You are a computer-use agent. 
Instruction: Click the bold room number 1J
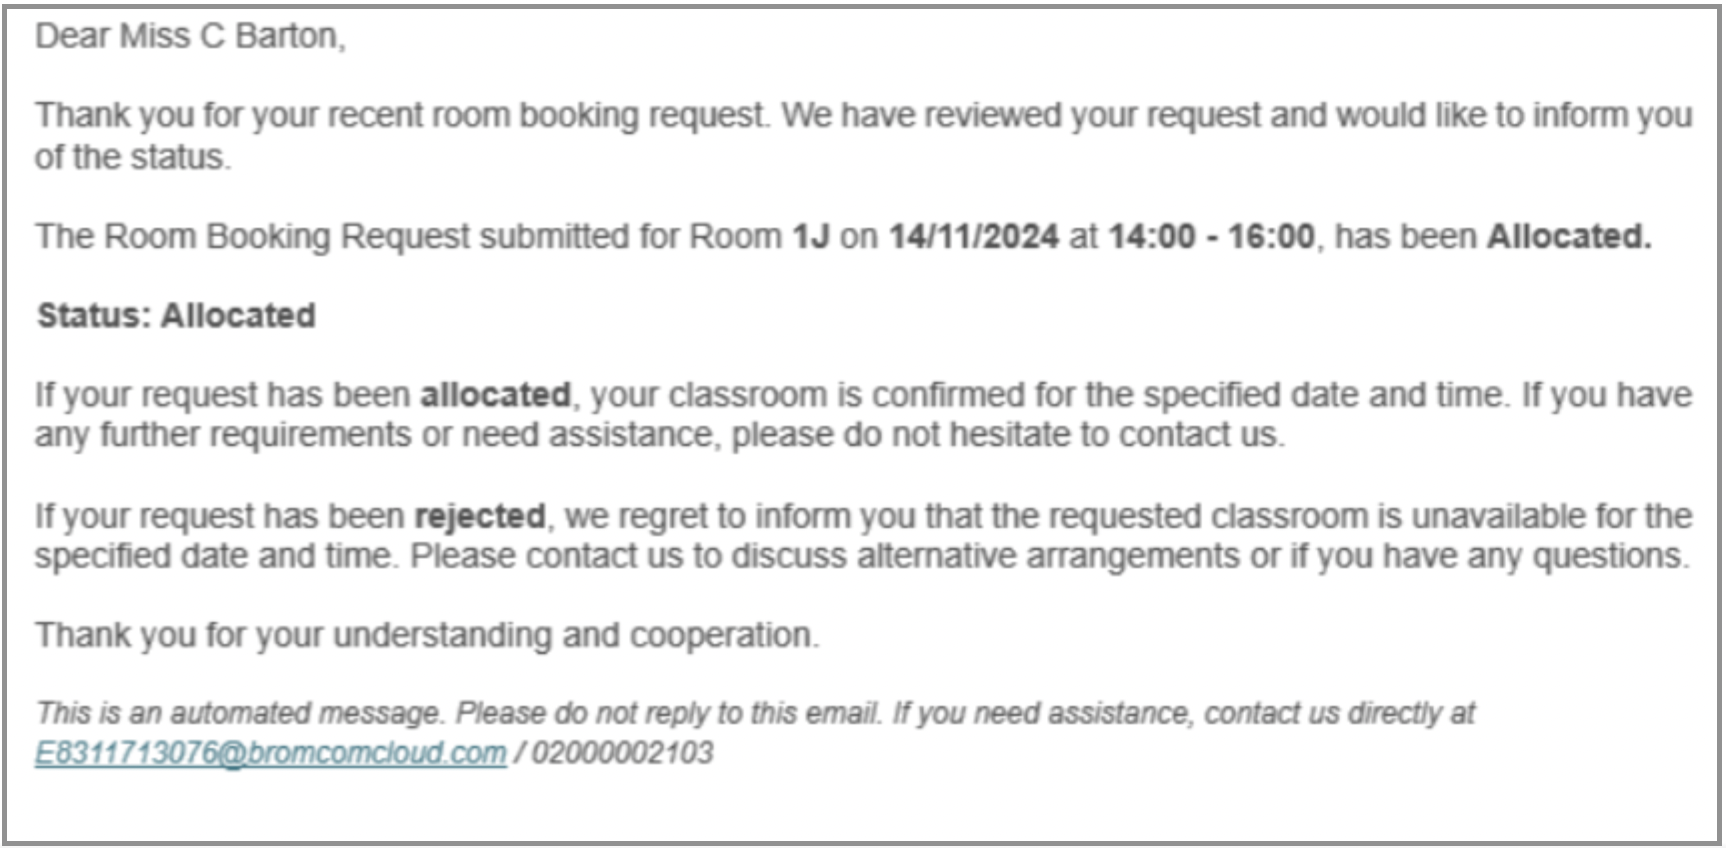[x=811, y=237]
